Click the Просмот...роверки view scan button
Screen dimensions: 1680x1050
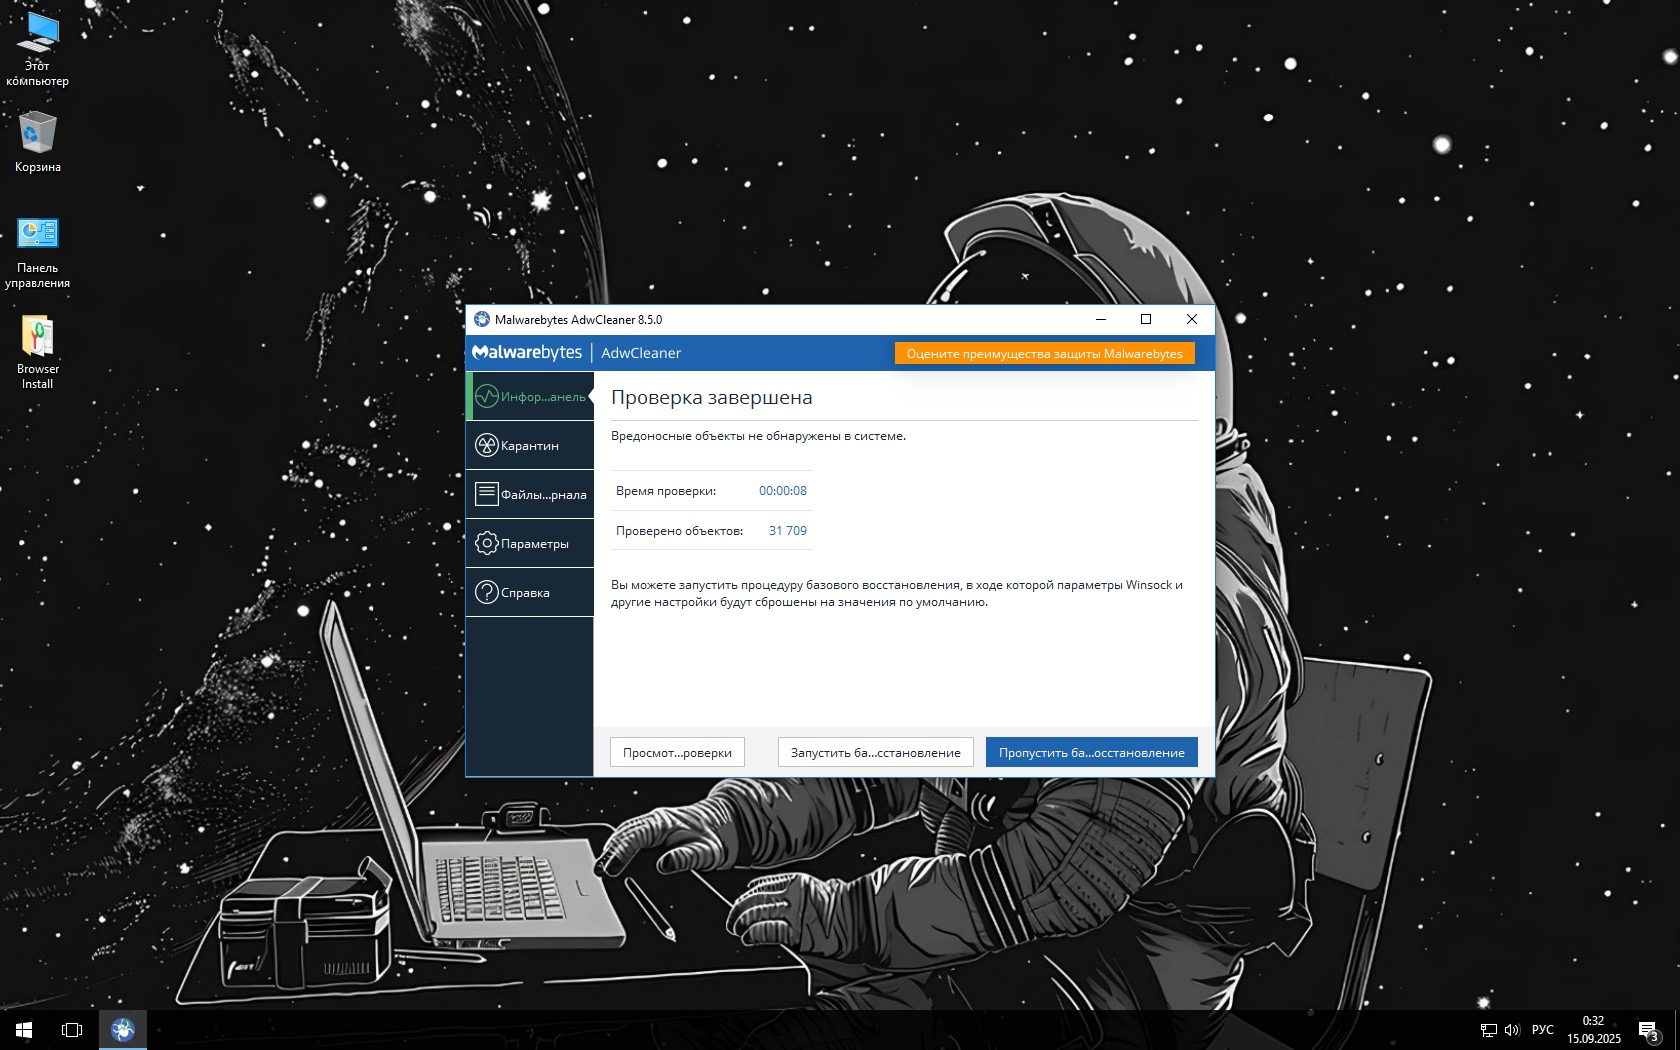coord(677,753)
